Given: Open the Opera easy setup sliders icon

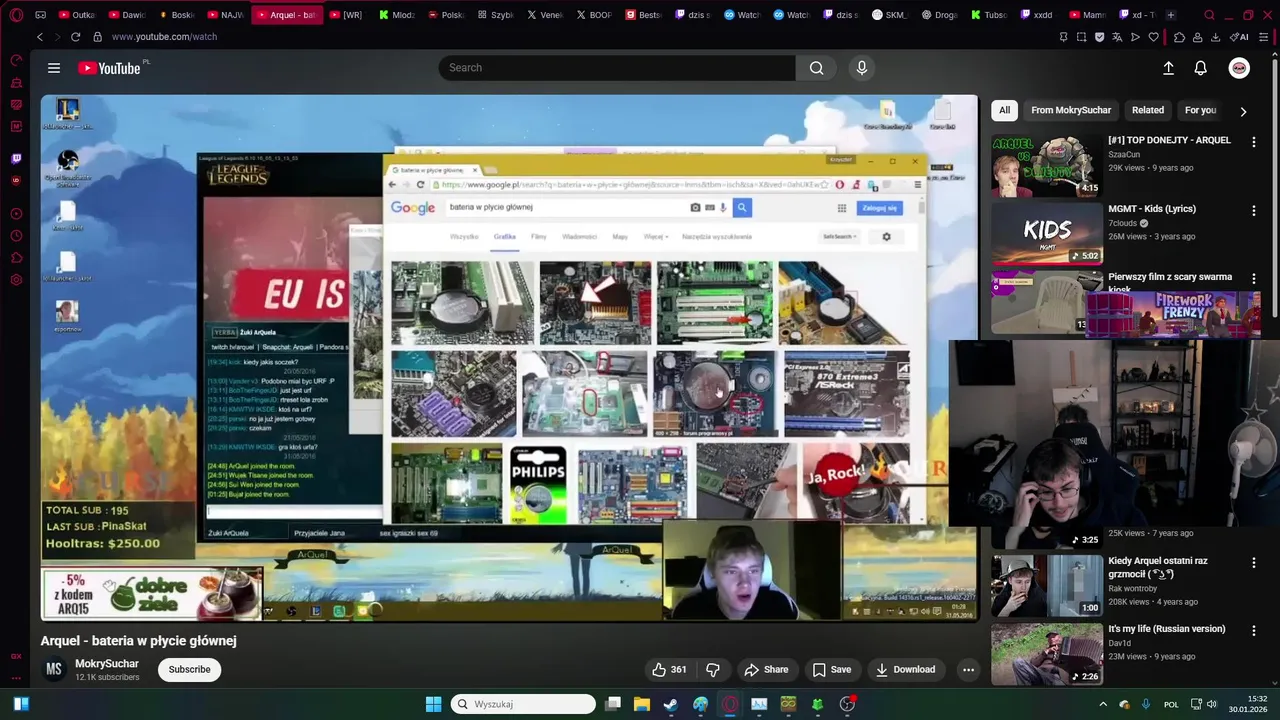Looking at the screenshot, I should 1262,37.
